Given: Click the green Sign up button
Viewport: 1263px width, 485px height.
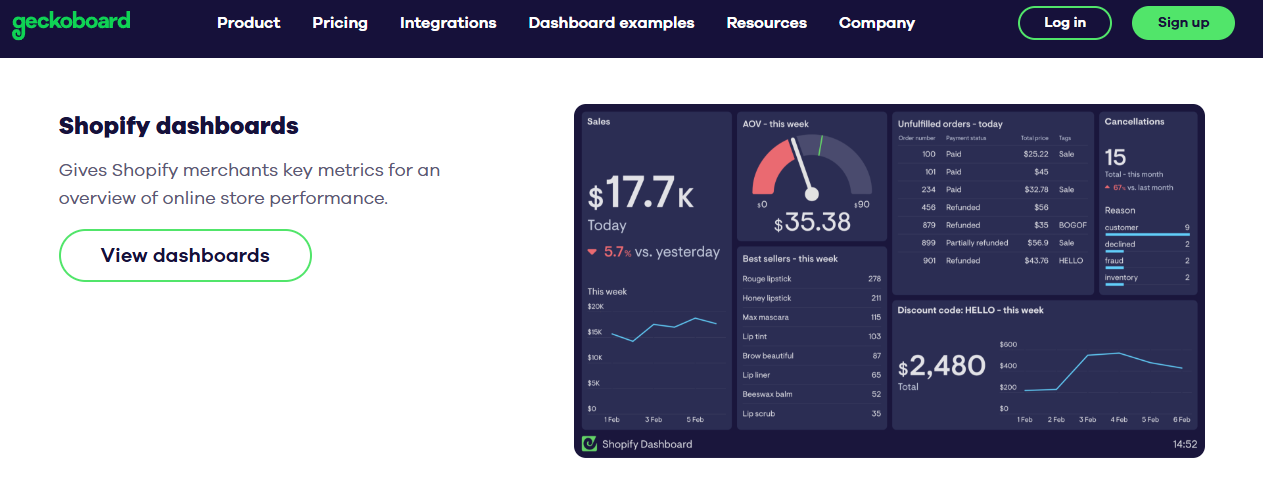Looking at the screenshot, I should (1183, 22).
